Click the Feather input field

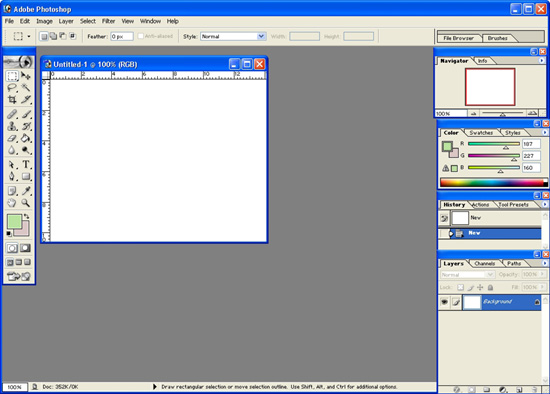pos(122,36)
